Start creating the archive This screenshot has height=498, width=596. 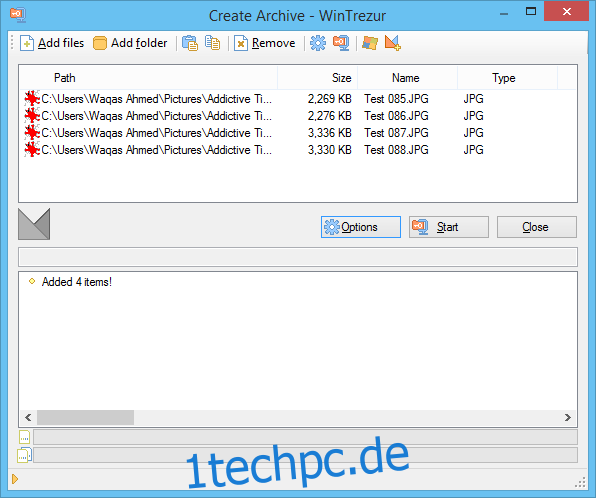(449, 227)
